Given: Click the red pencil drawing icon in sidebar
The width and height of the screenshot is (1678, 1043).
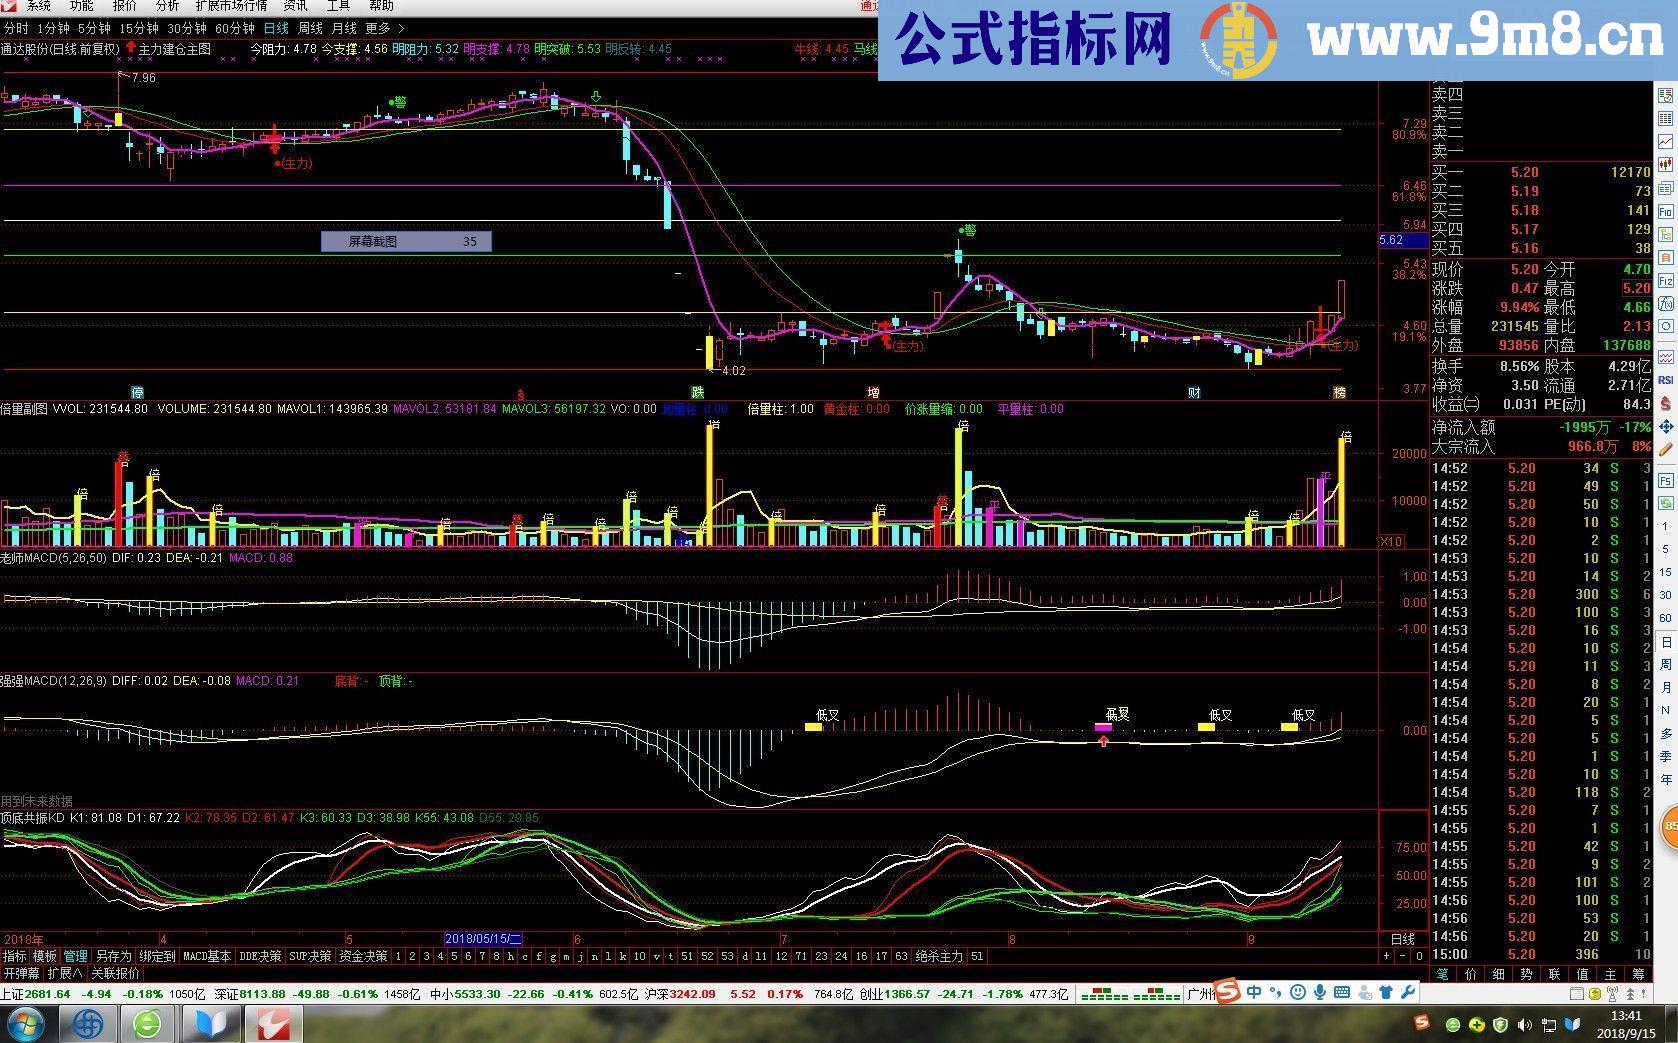Looking at the screenshot, I should 1664,448.
